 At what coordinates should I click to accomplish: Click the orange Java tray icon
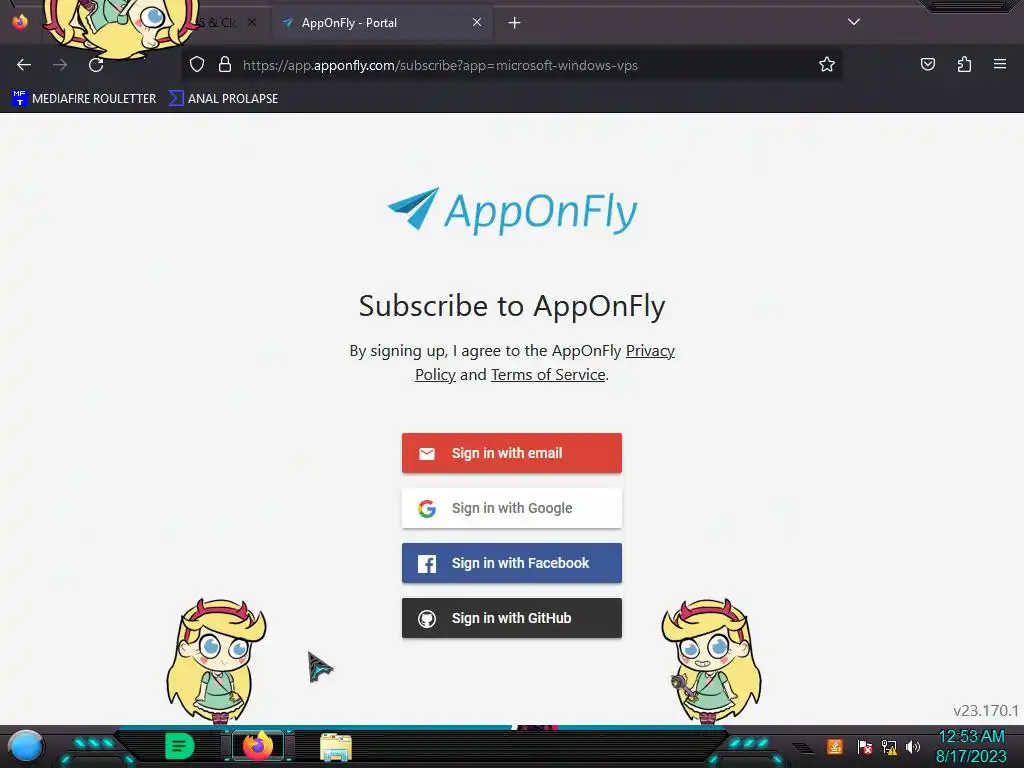[835, 746]
